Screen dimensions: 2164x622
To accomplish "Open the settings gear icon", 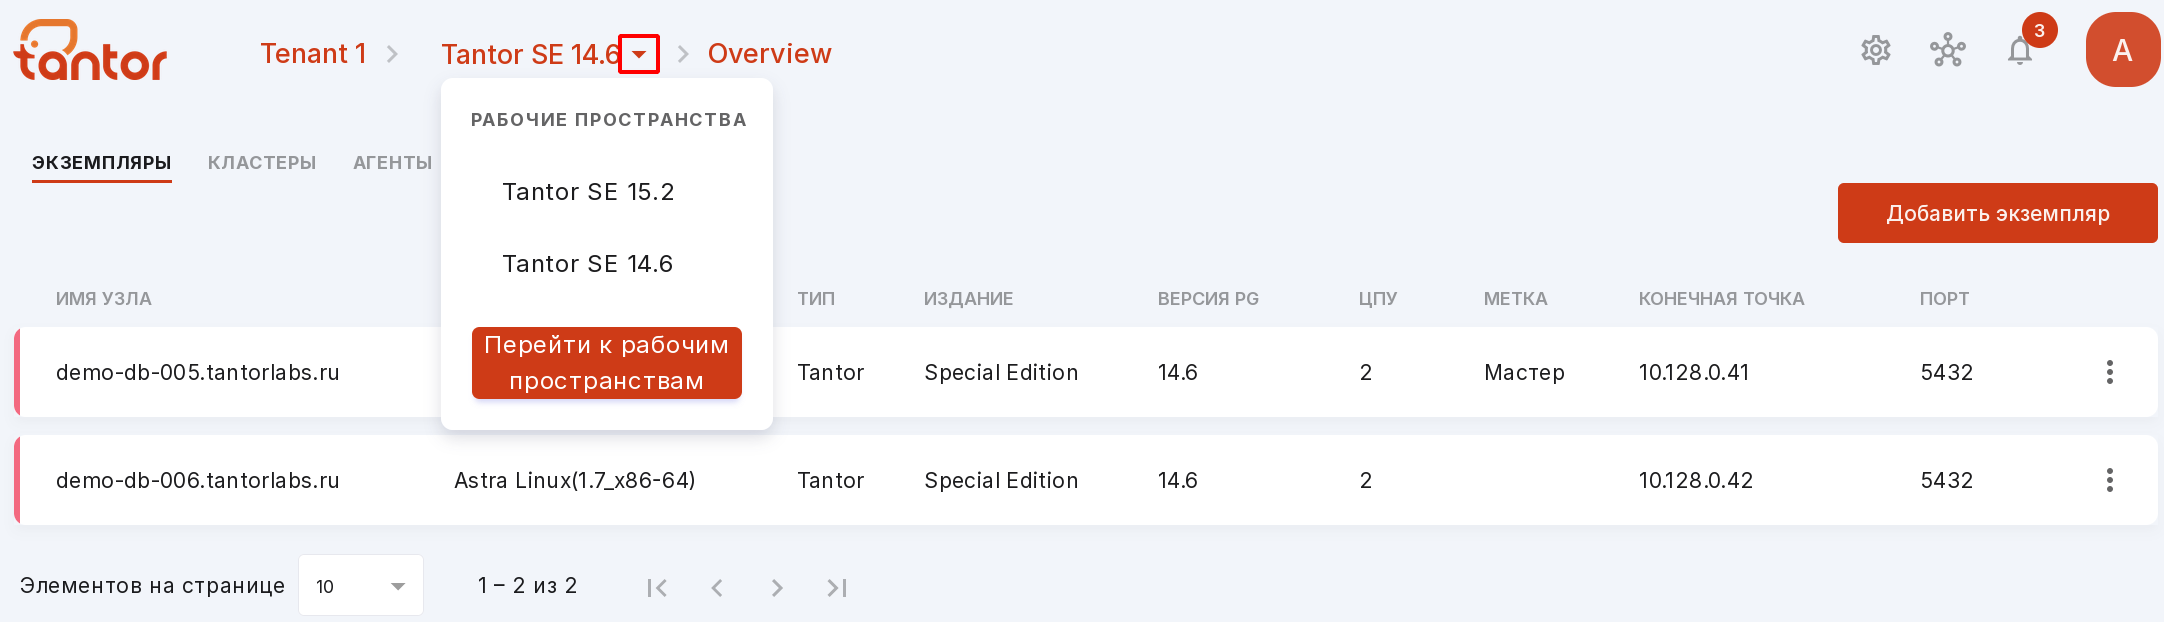I will [x=1876, y=50].
